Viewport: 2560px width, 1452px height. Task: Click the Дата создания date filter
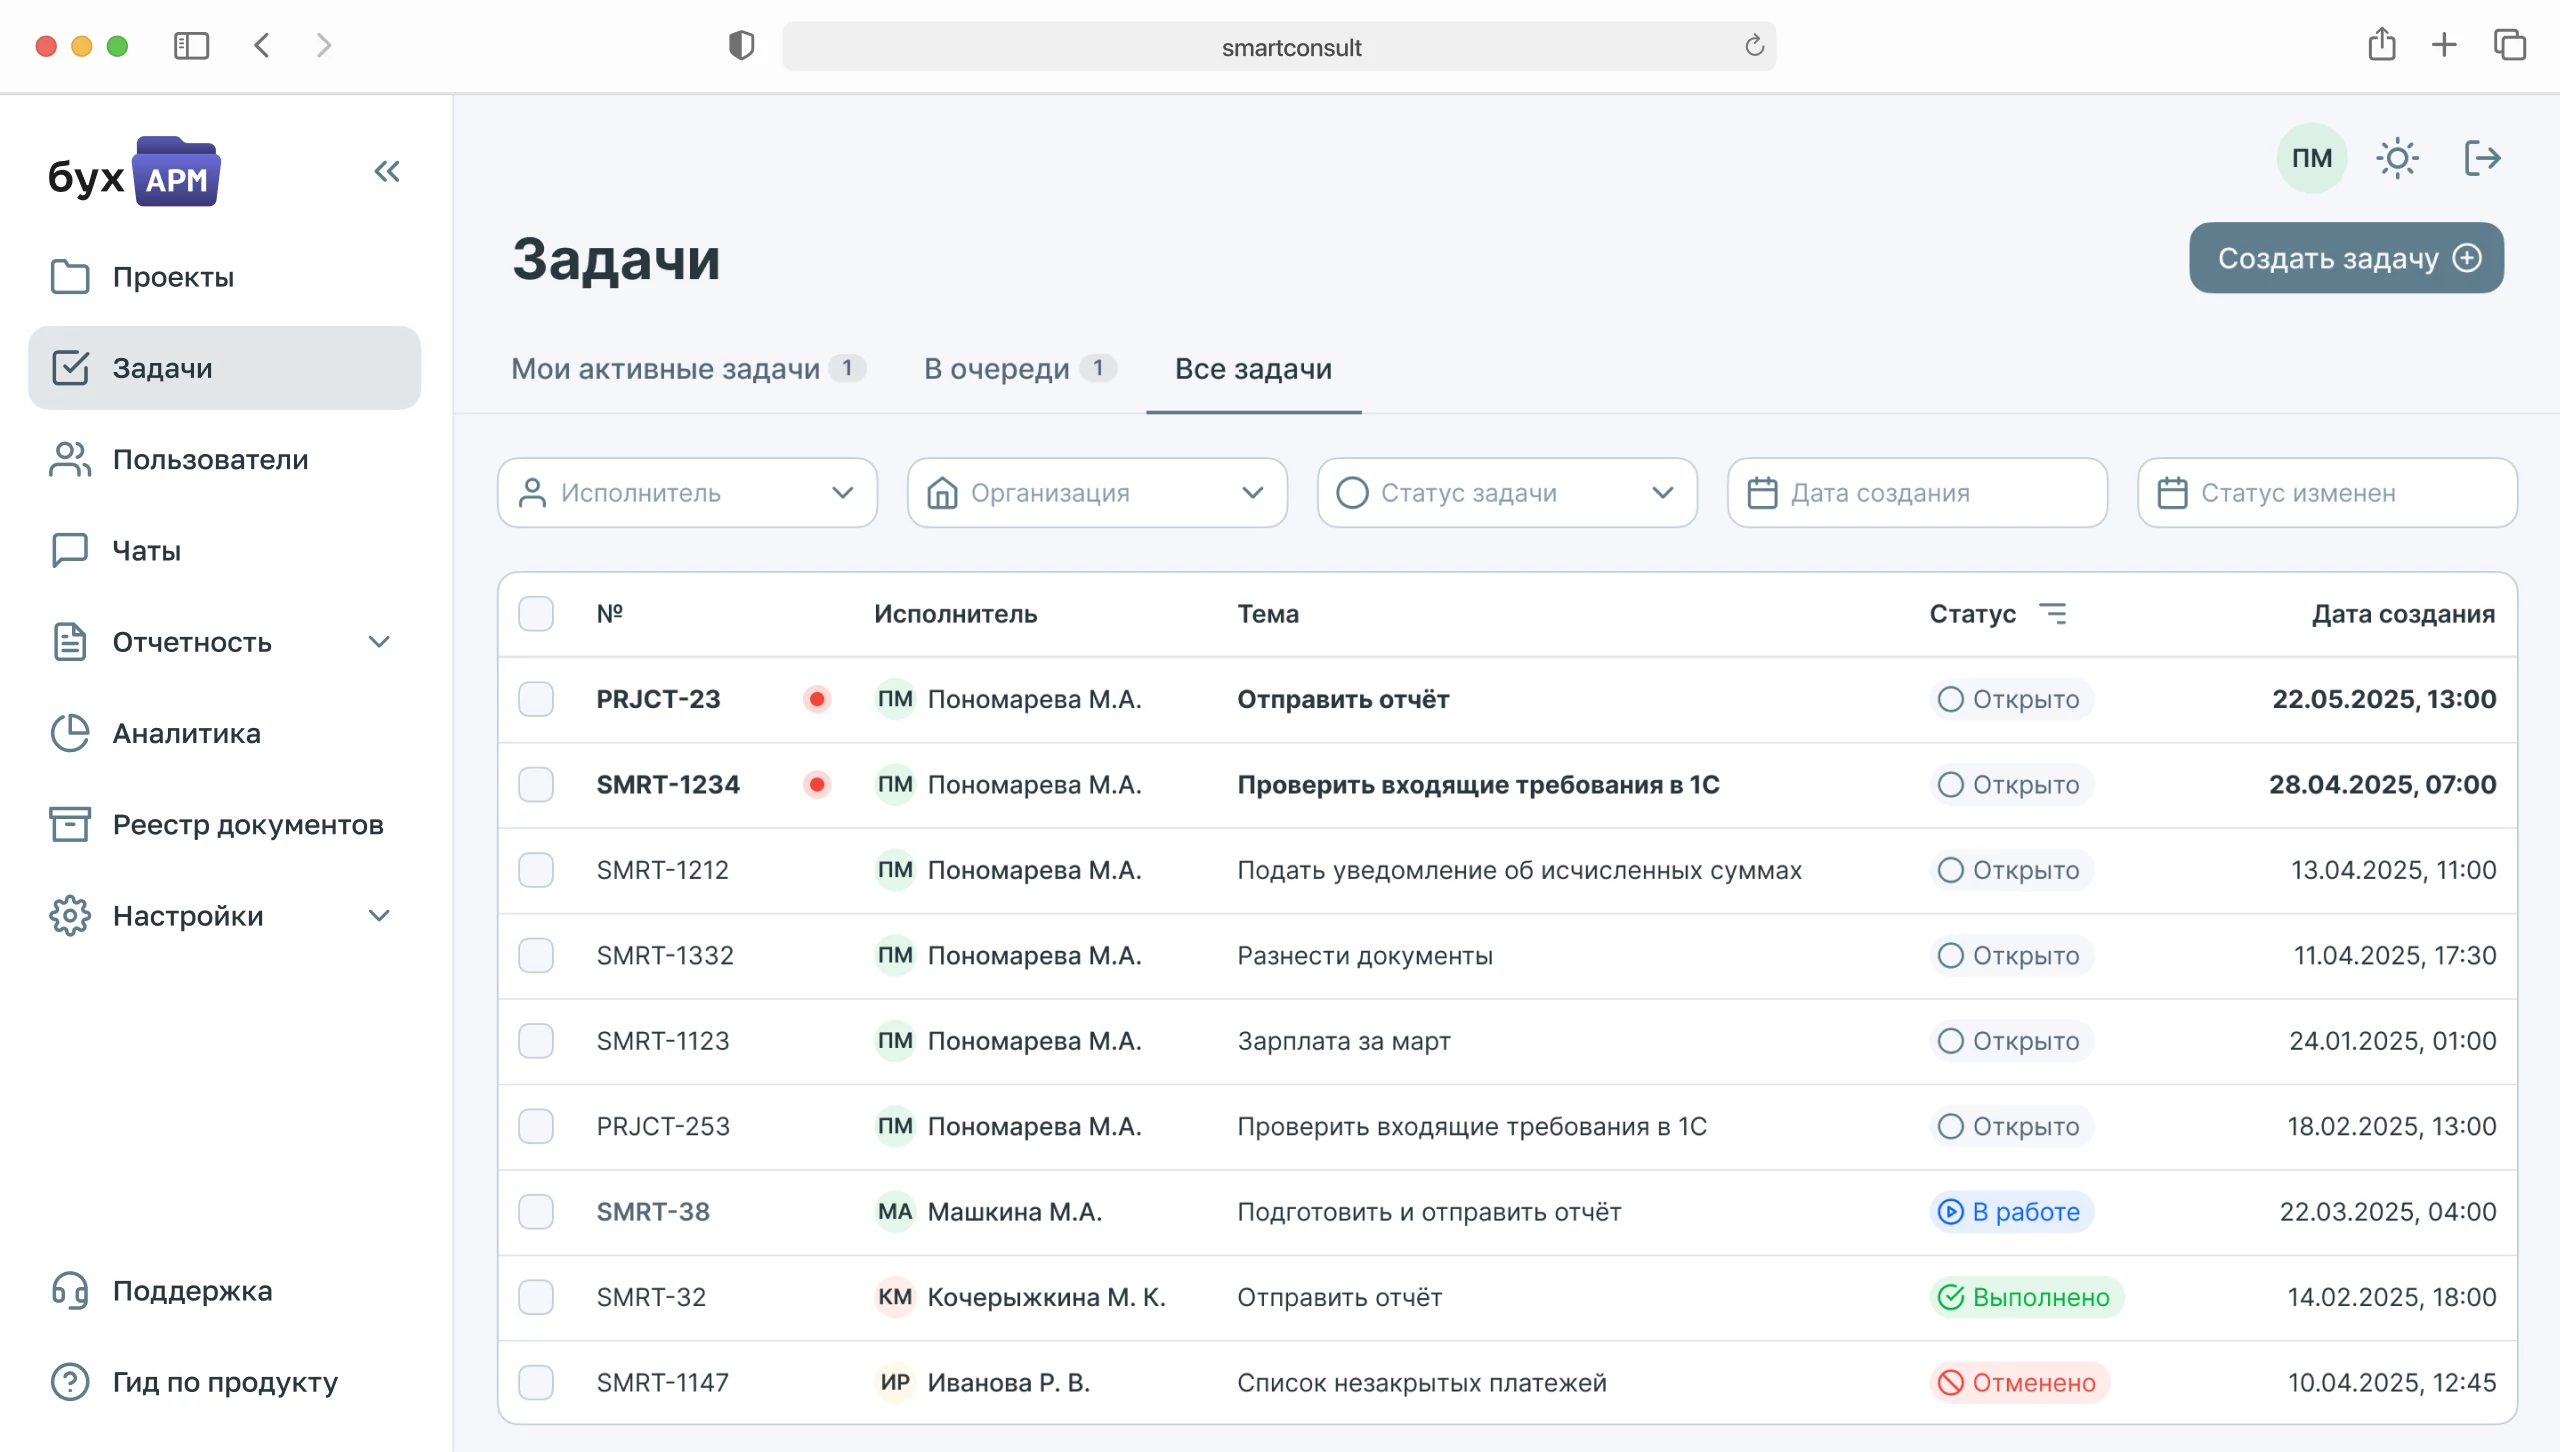tap(1917, 493)
